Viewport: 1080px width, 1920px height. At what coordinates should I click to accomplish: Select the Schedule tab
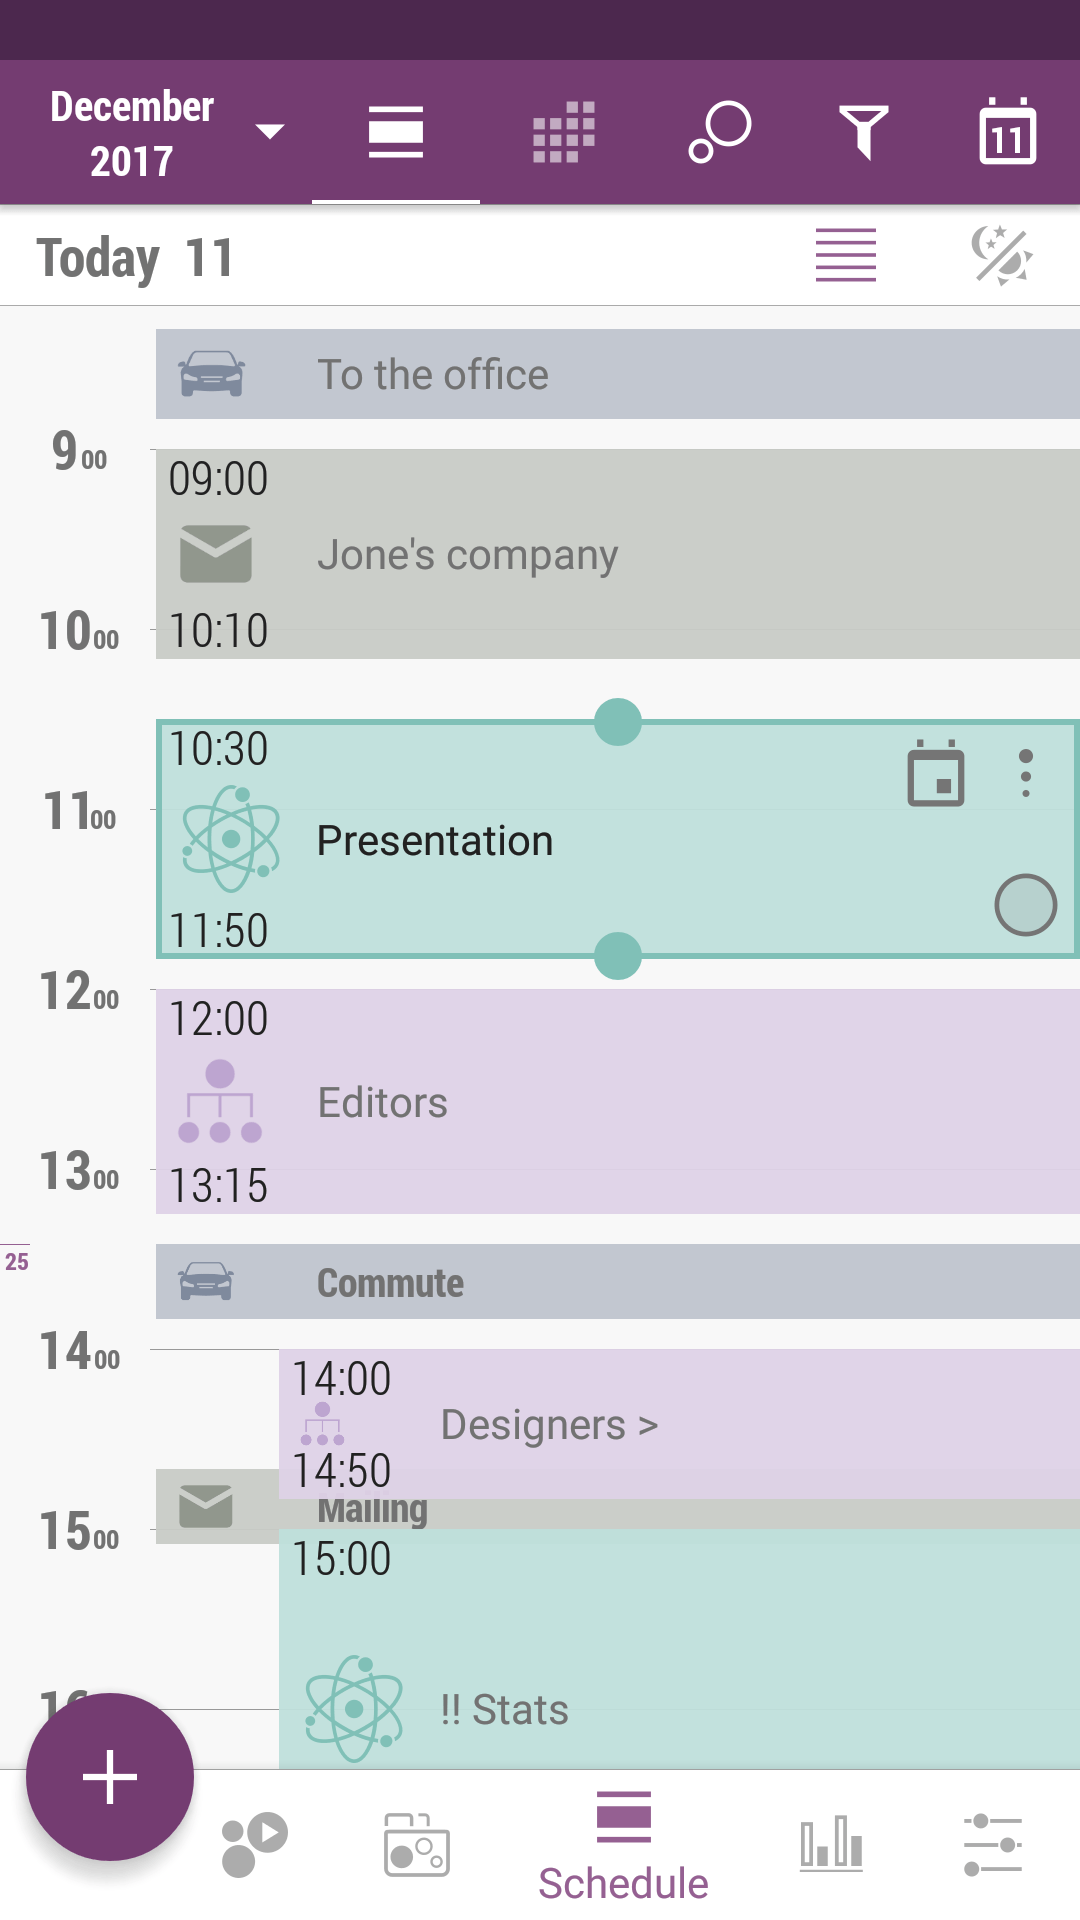coord(623,1845)
